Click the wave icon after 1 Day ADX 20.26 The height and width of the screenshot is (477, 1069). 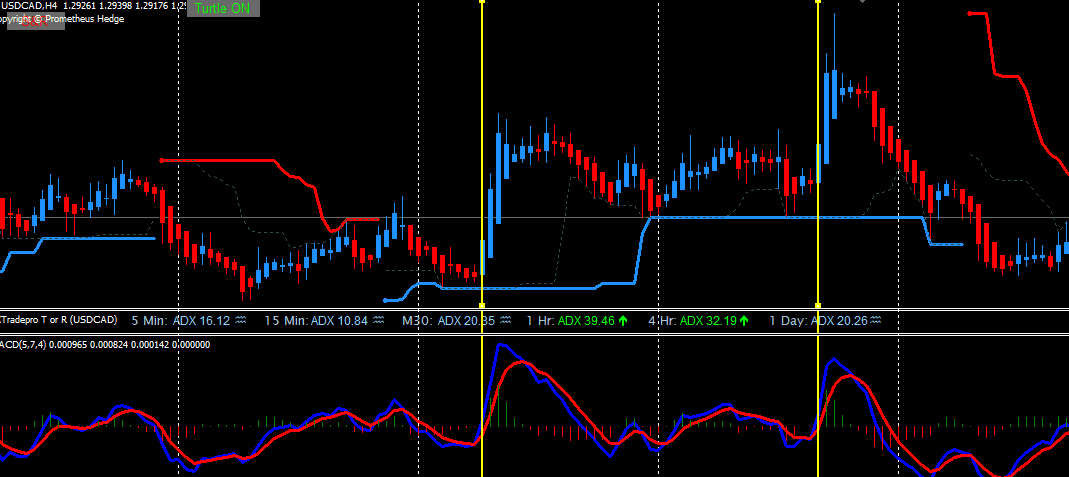875,320
